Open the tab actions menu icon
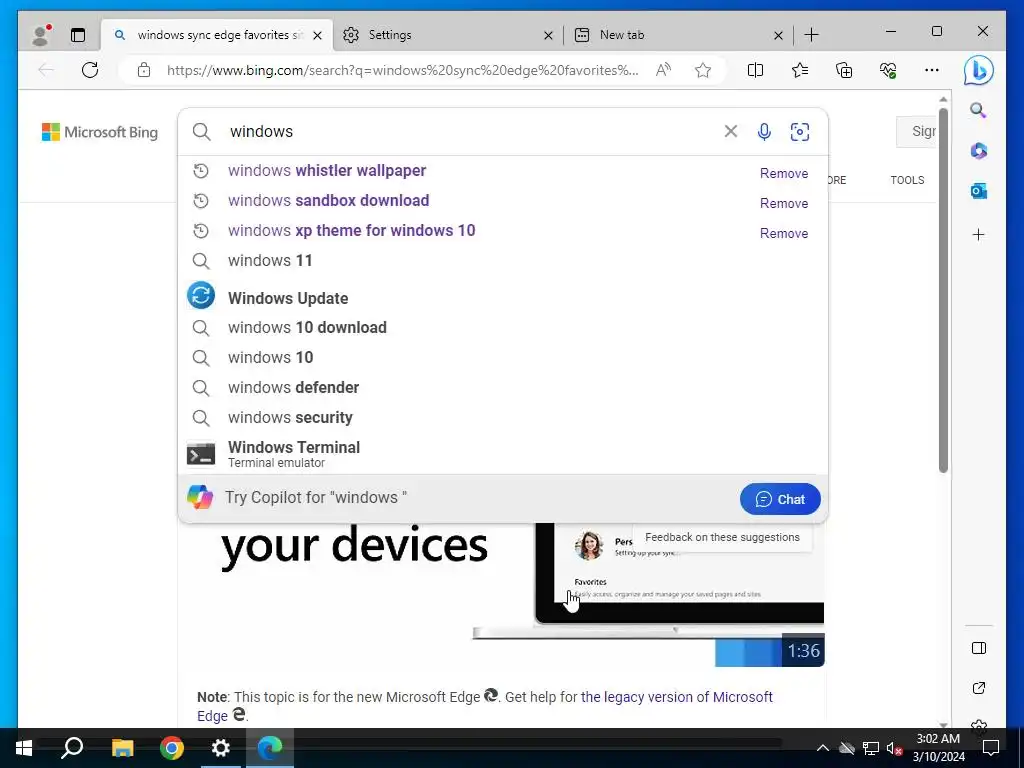 [x=78, y=35]
